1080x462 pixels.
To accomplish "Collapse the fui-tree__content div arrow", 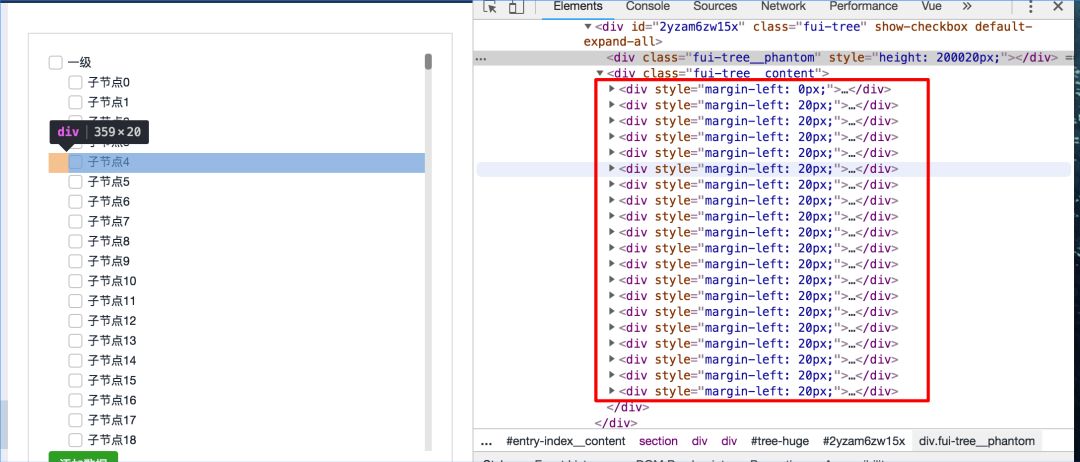I will click(600, 73).
